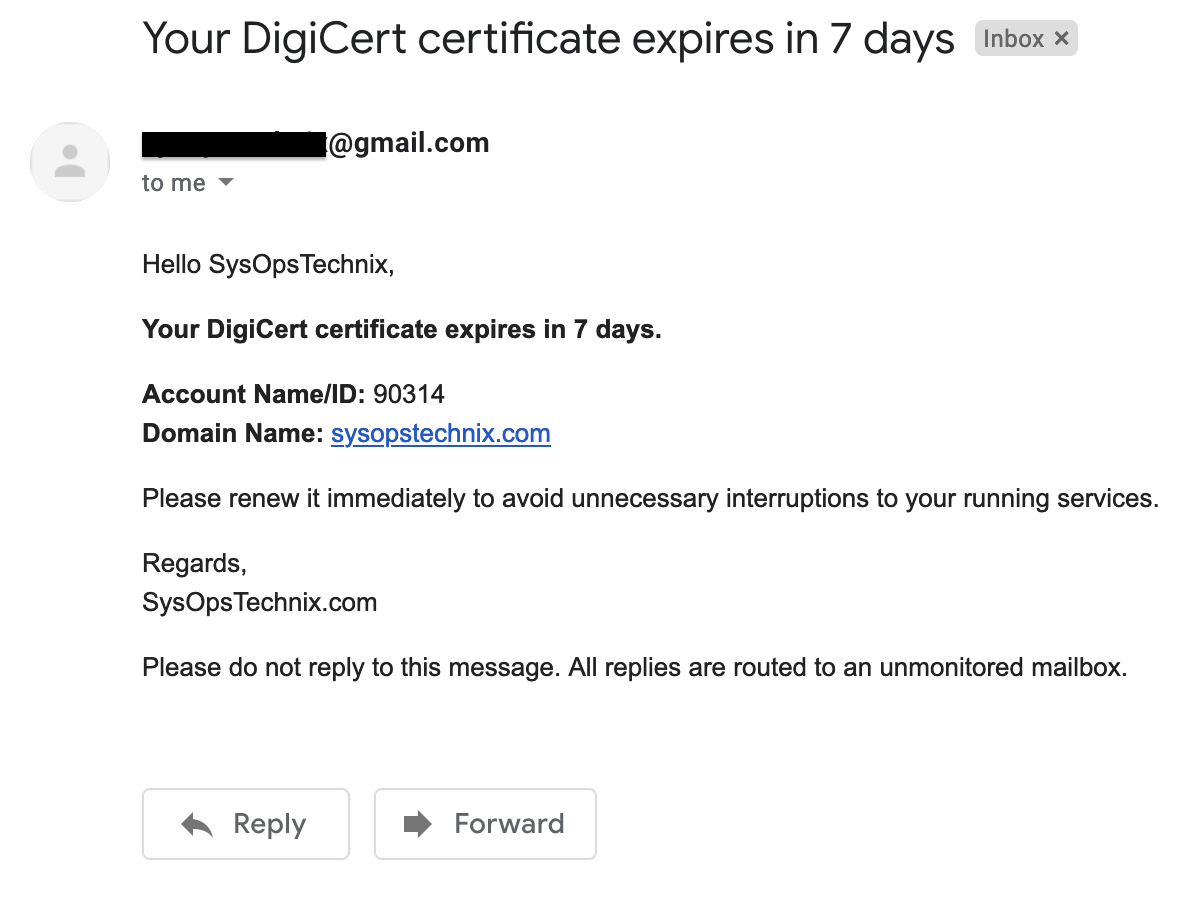Image resolution: width=1202 pixels, height=898 pixels.
Task: Click the account ID number 90314
Action: [x=409, y=394]
